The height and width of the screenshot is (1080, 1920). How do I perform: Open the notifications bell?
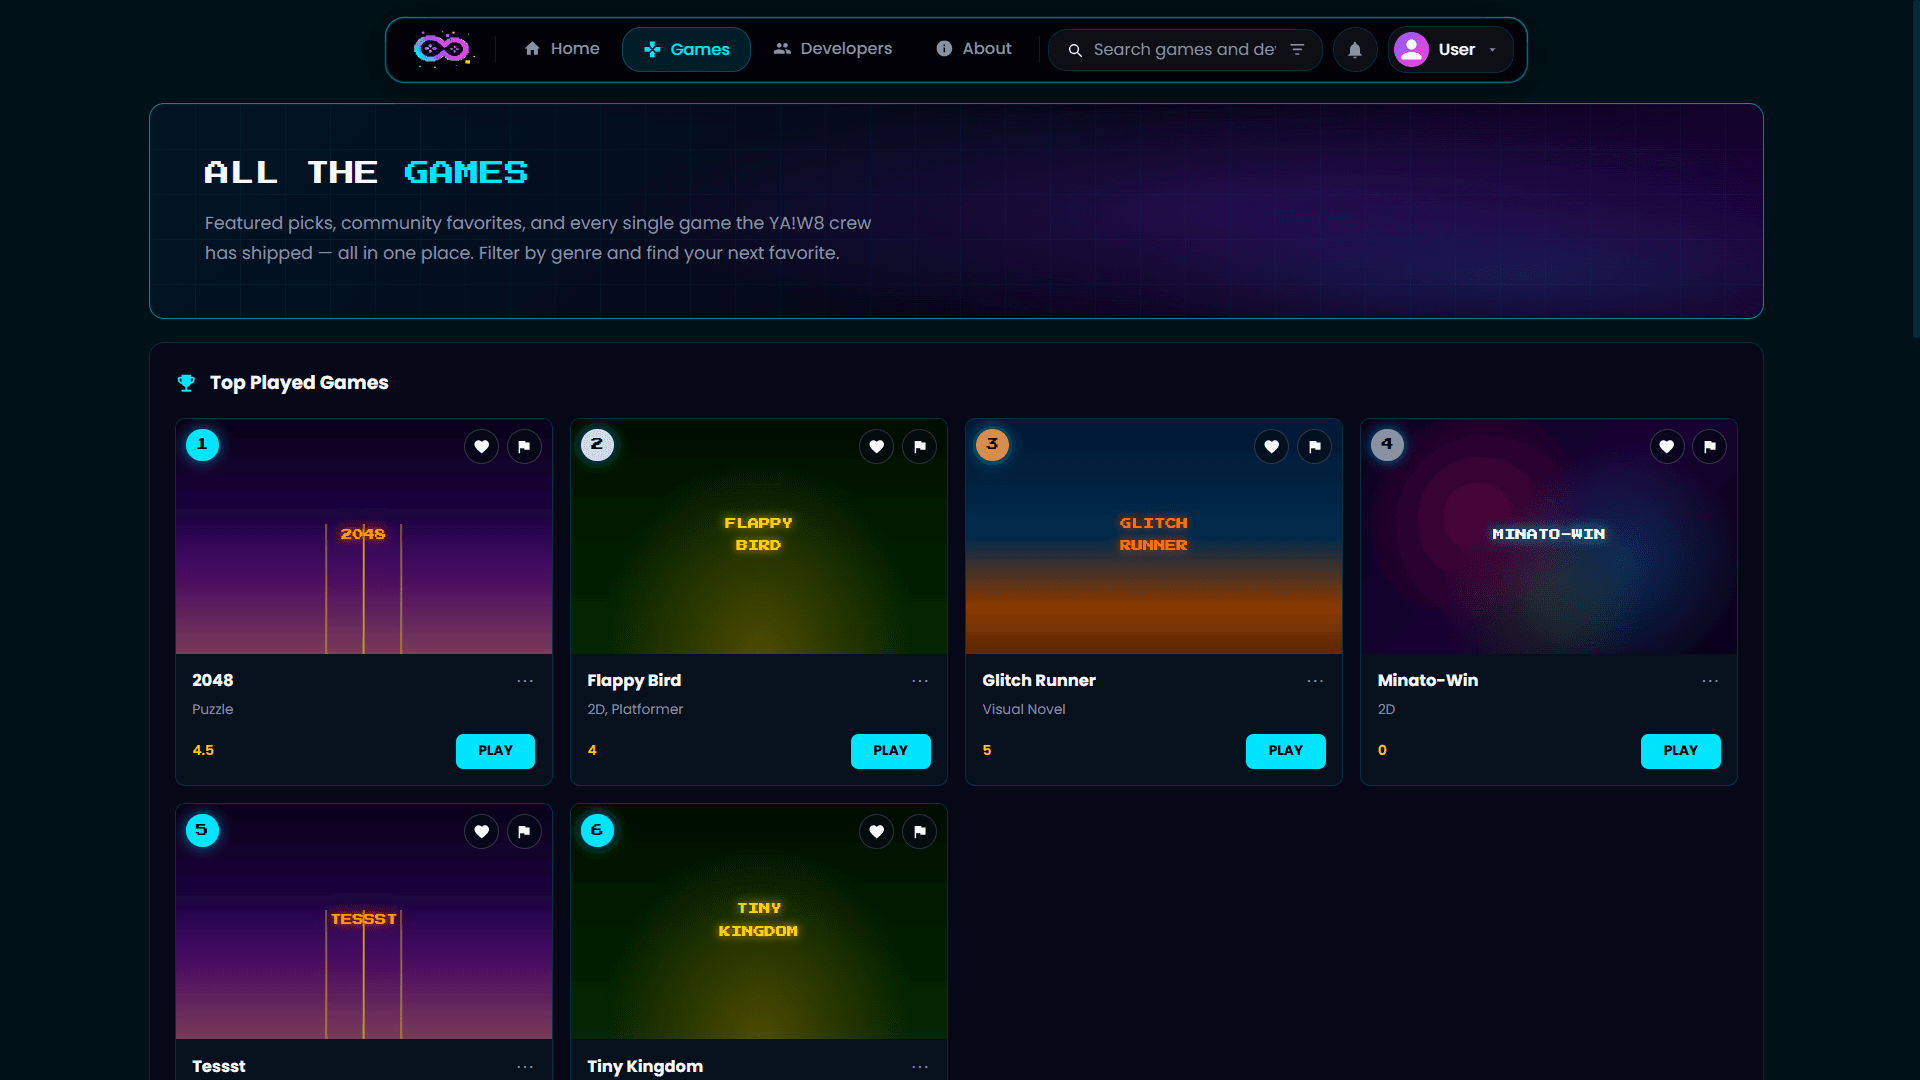coord(1355,50)
